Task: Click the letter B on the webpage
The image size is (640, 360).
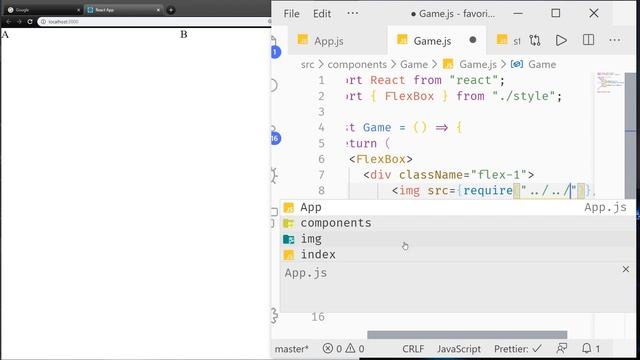Action: (x=184, y=34)
